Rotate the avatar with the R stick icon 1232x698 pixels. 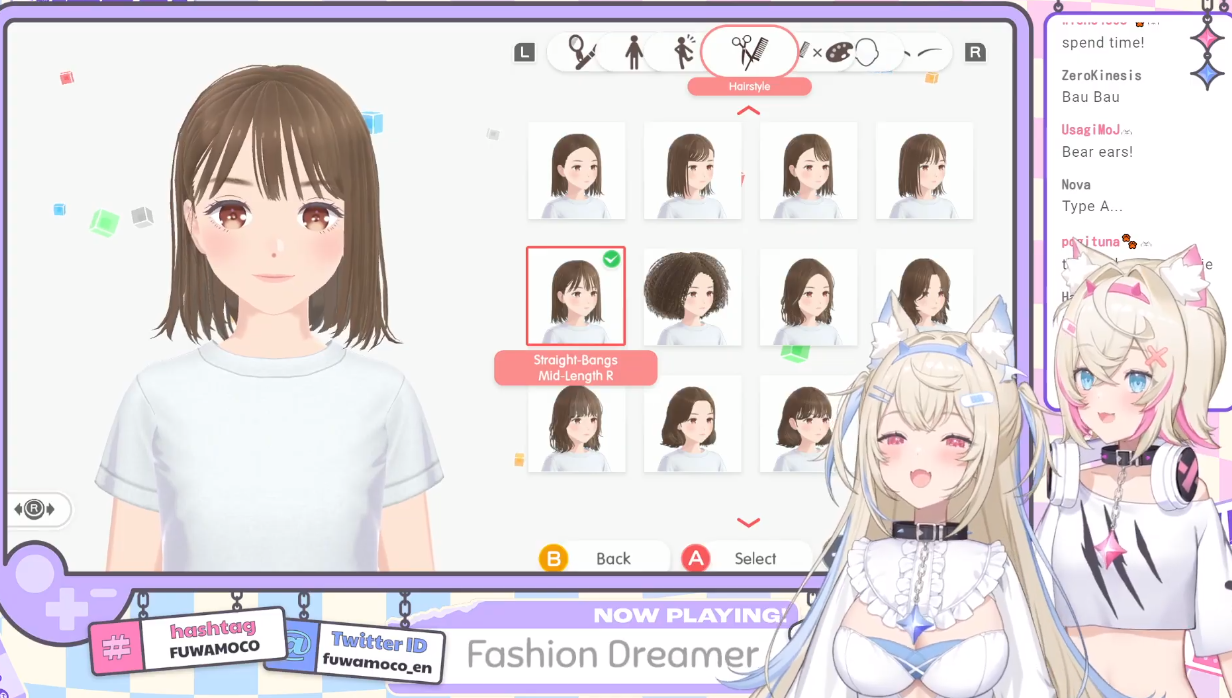35,509
